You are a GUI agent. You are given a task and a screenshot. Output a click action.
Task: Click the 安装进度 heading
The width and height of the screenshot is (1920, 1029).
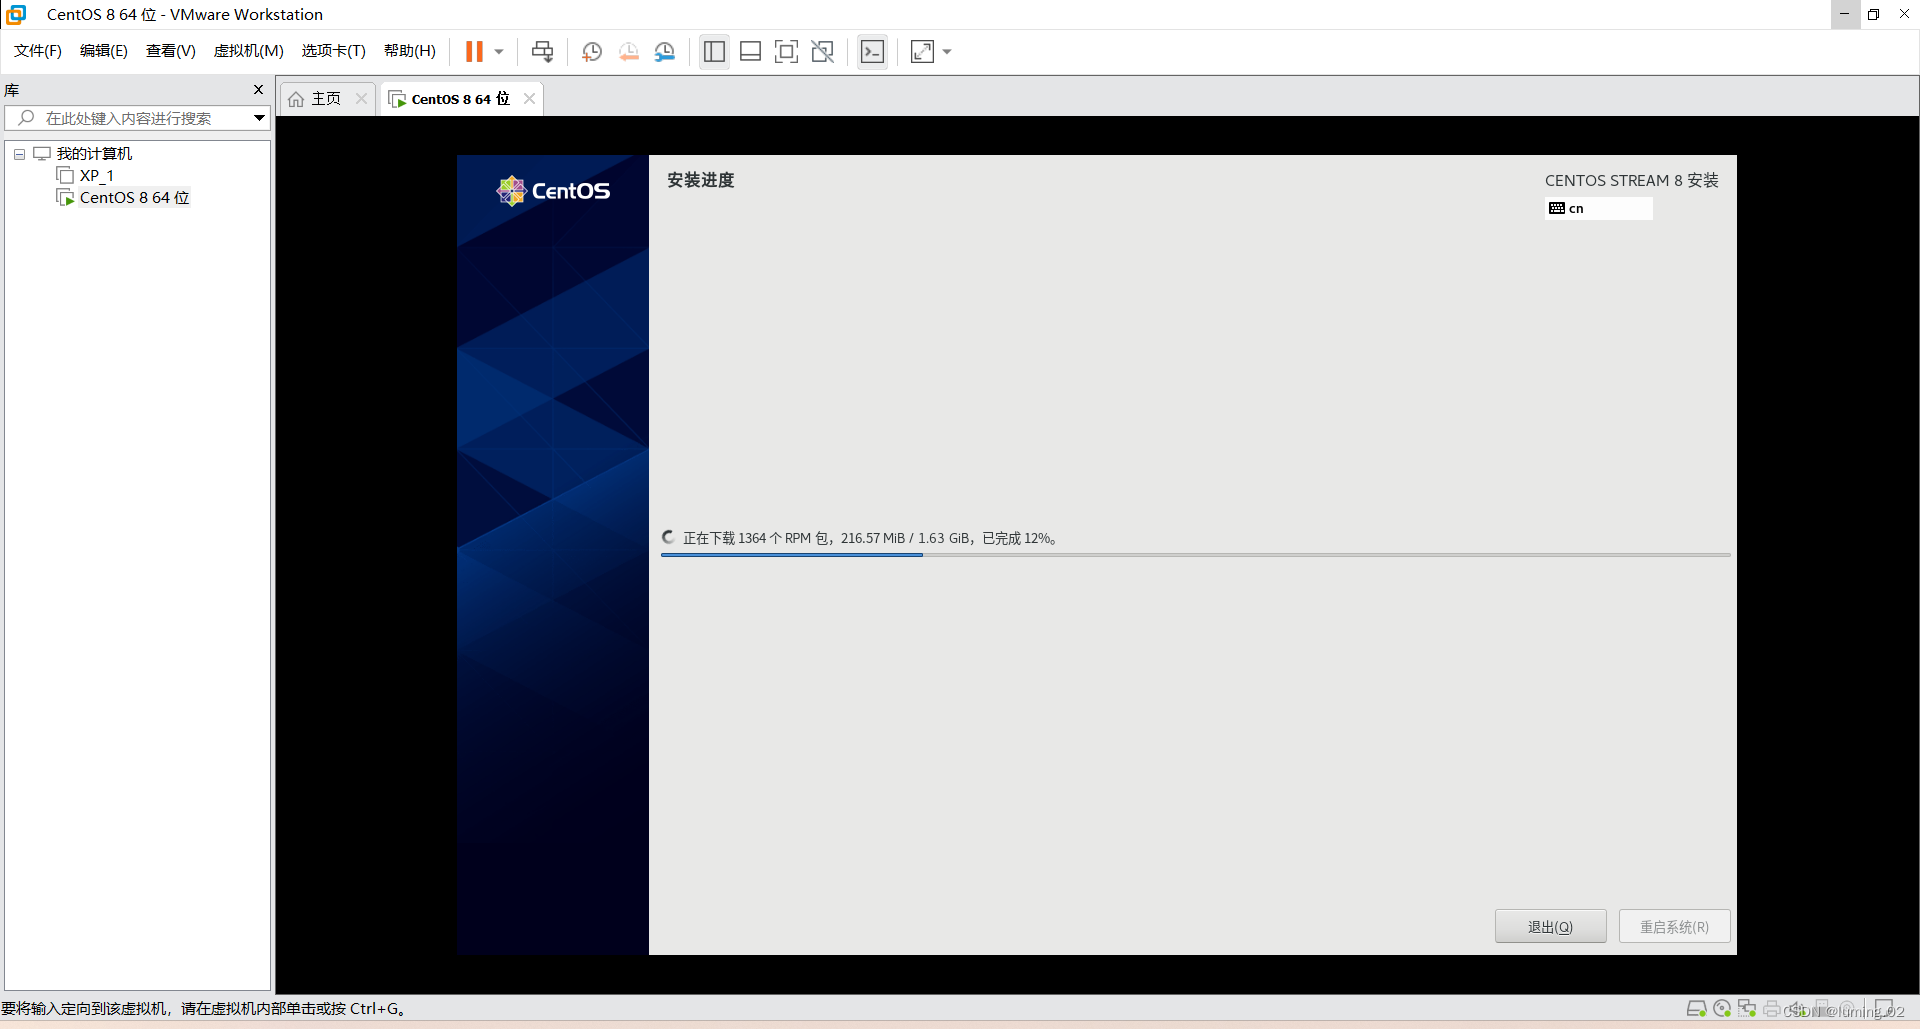click(700, 180)
